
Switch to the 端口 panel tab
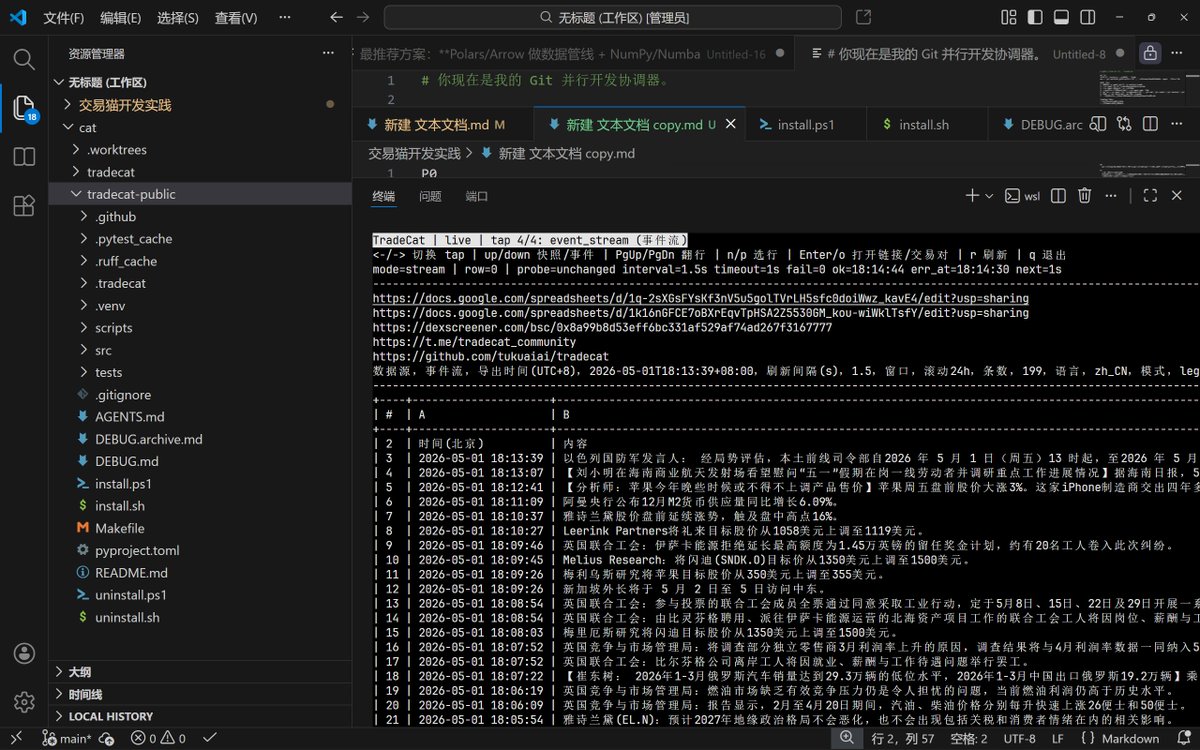point(477,197)
